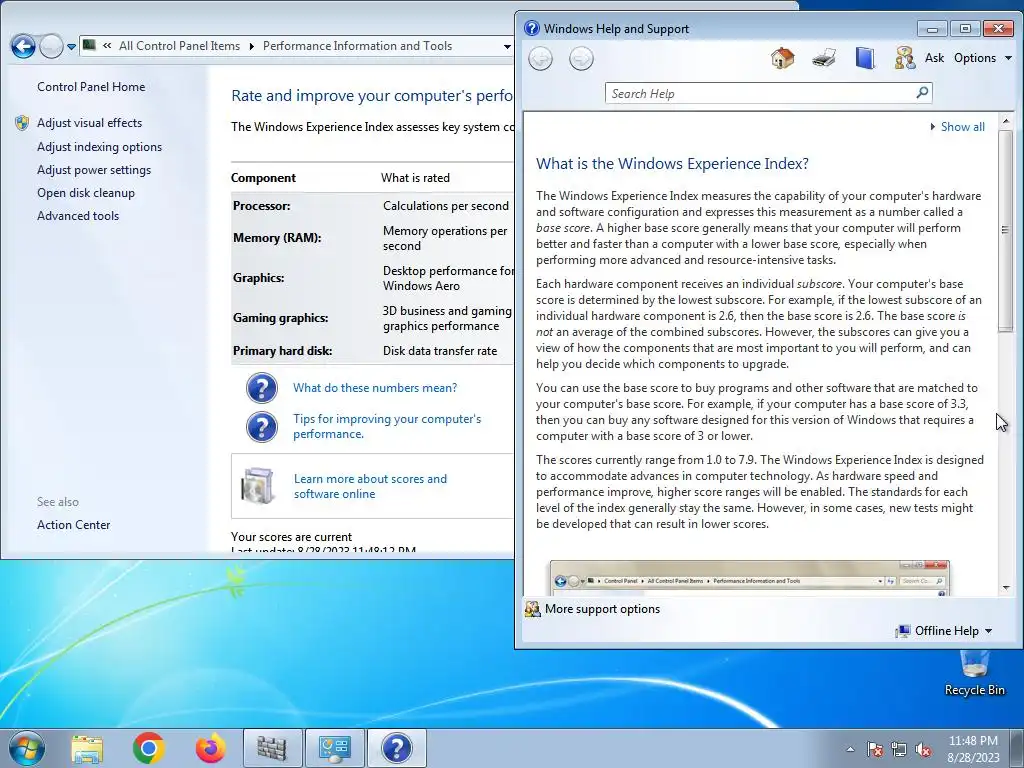Click the Primary hard disk row label
The image size is (1024, 768).
[x=283, y=351]
